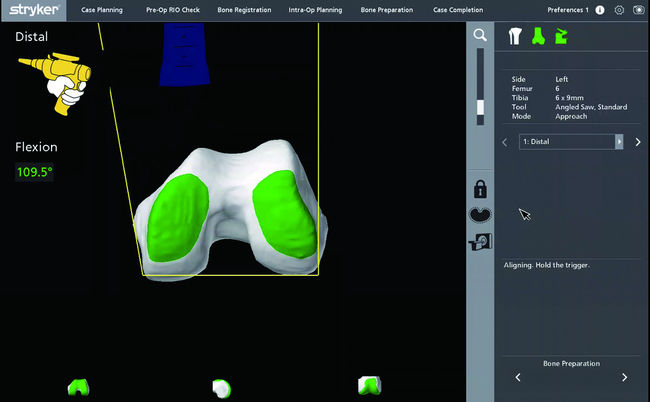Viewport: 650px width, 402px height.
Task: Adjust the vertical zoom slider handle
Action: click(480, 107)
